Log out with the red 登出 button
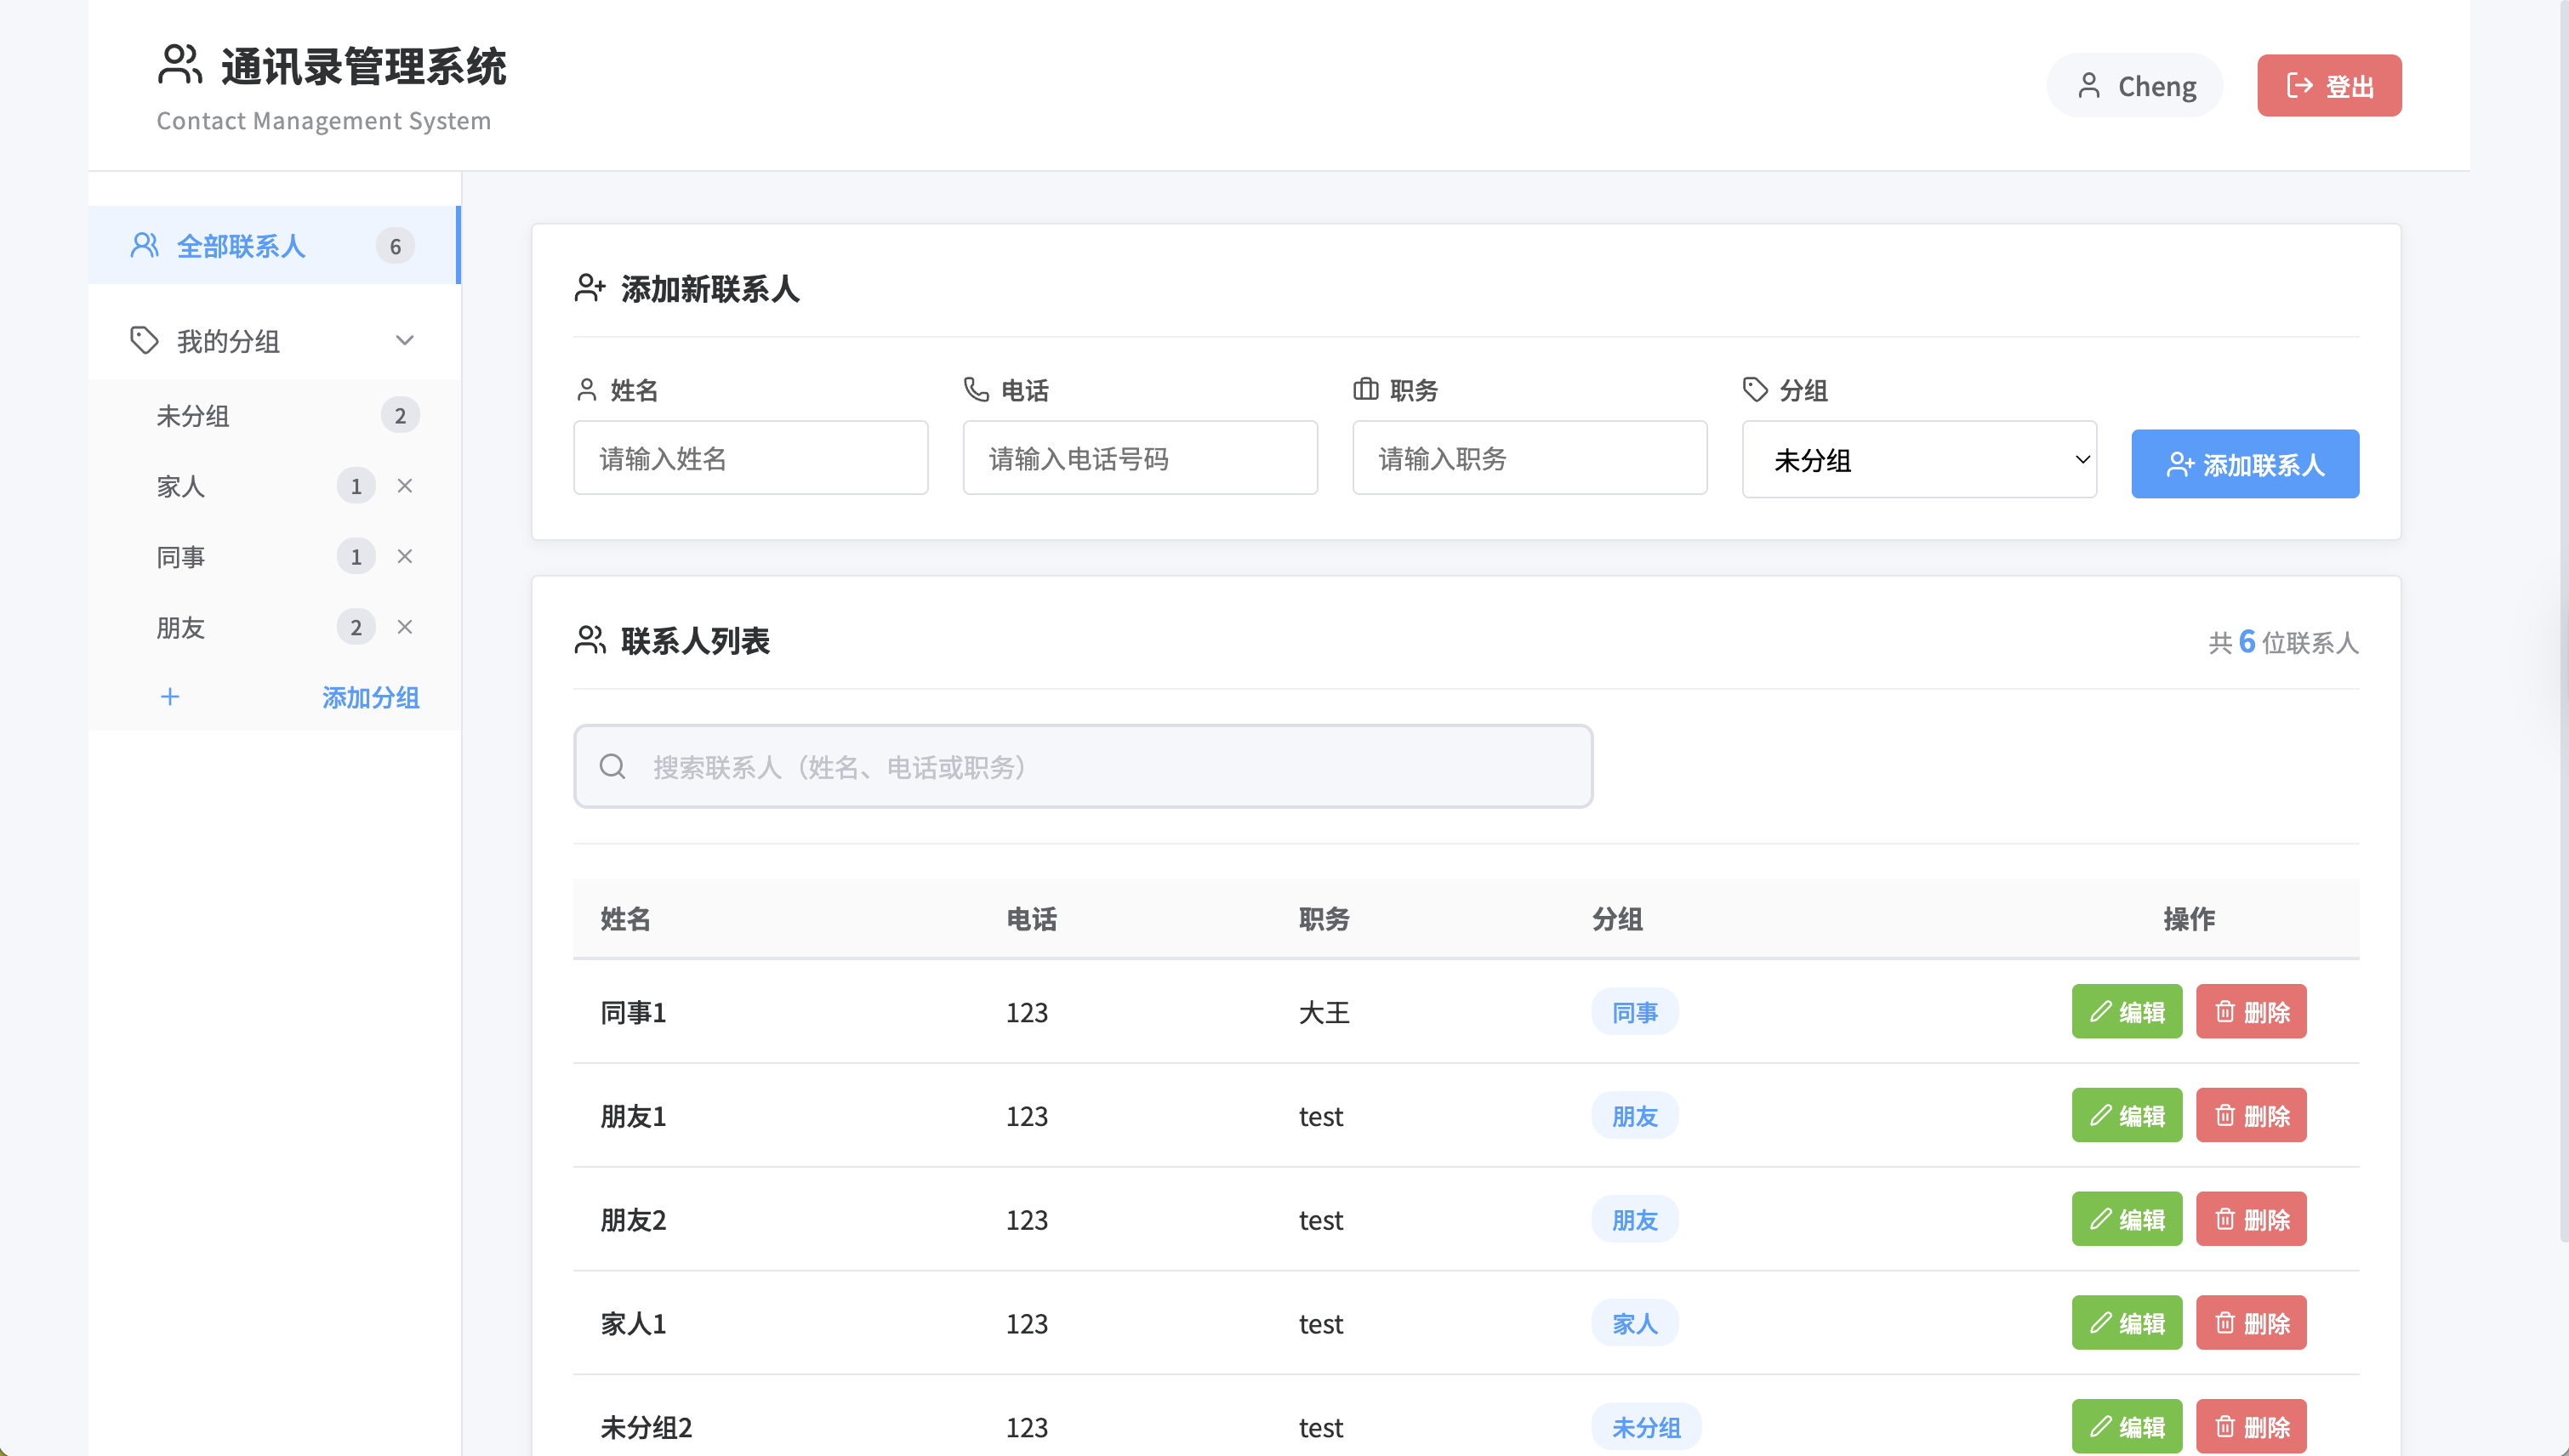The height and width of the screenshot is (1456, 2569). pyautogui.click(x=2328, y=86)
